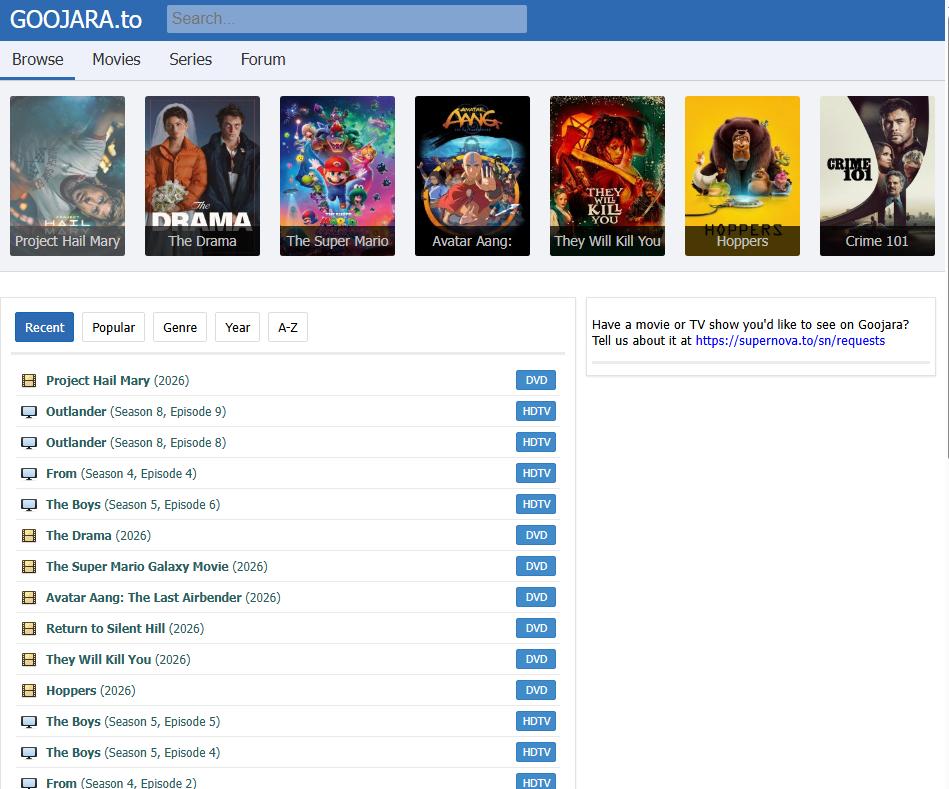This screenshot has width=949, height=789.
Task: Open The Super Mario Galaxy Movie link
Action: click(x=157, y=566)
